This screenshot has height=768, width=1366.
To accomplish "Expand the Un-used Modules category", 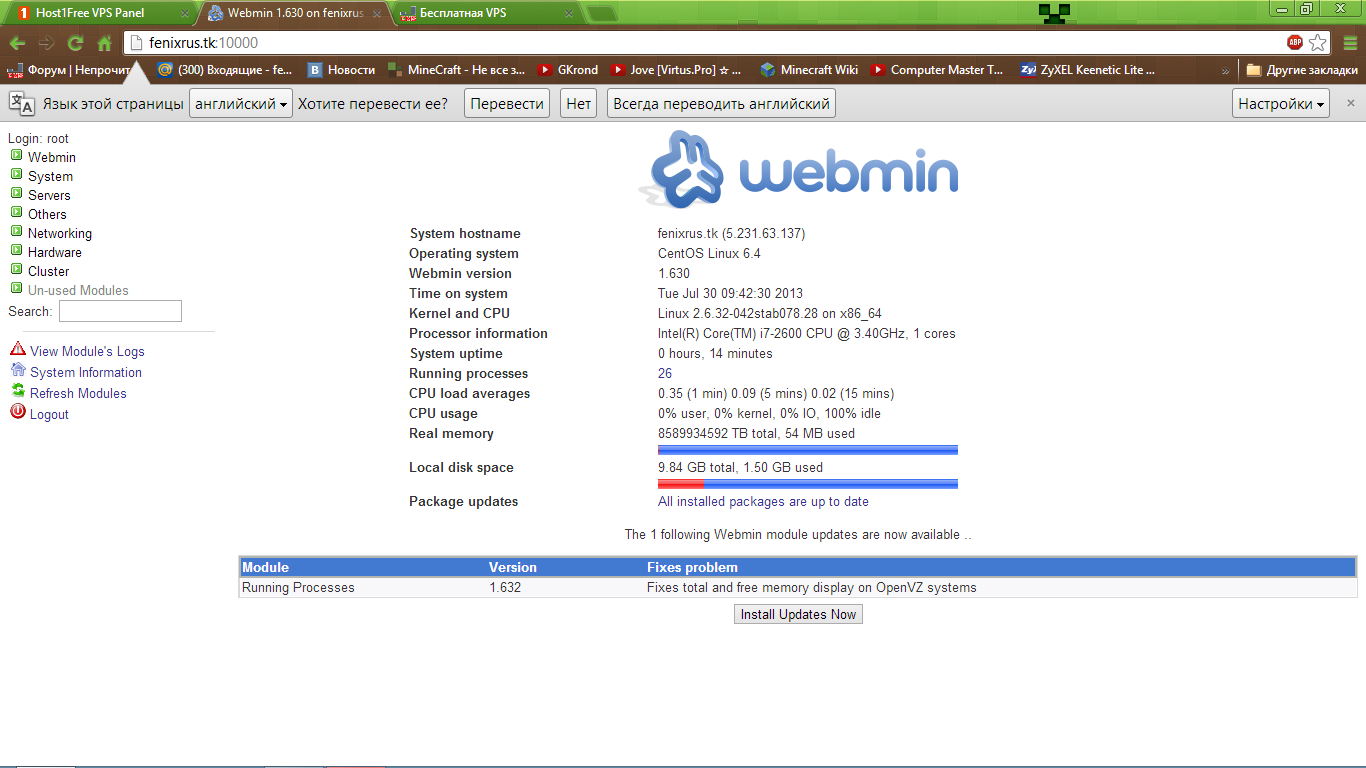I will [17, 289].
